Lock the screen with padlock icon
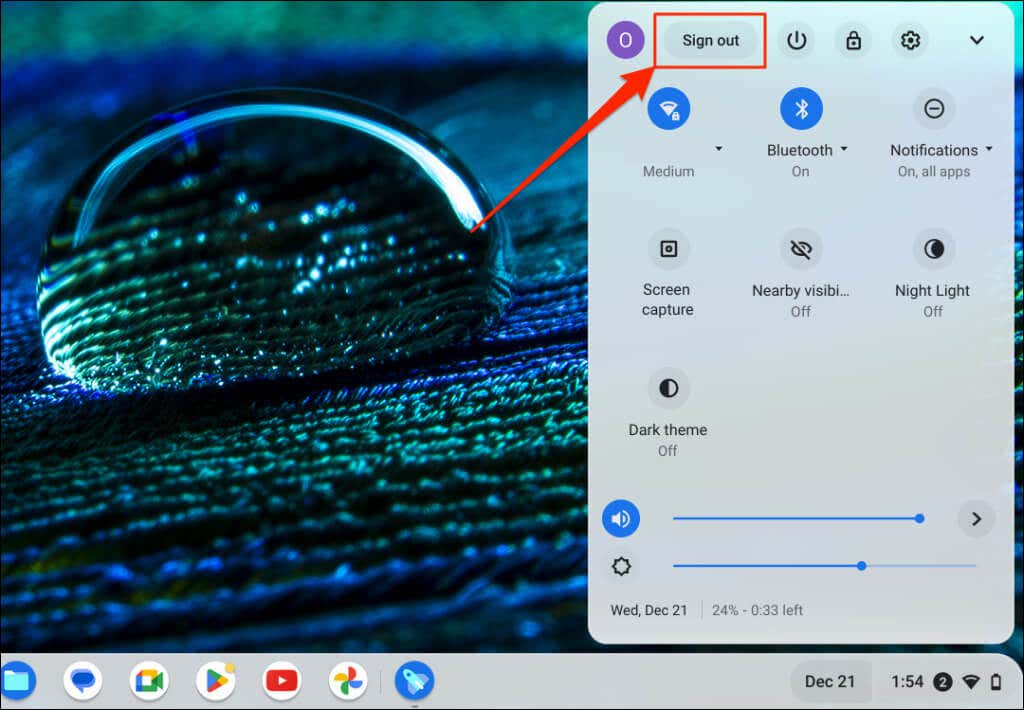 [853, 40]
